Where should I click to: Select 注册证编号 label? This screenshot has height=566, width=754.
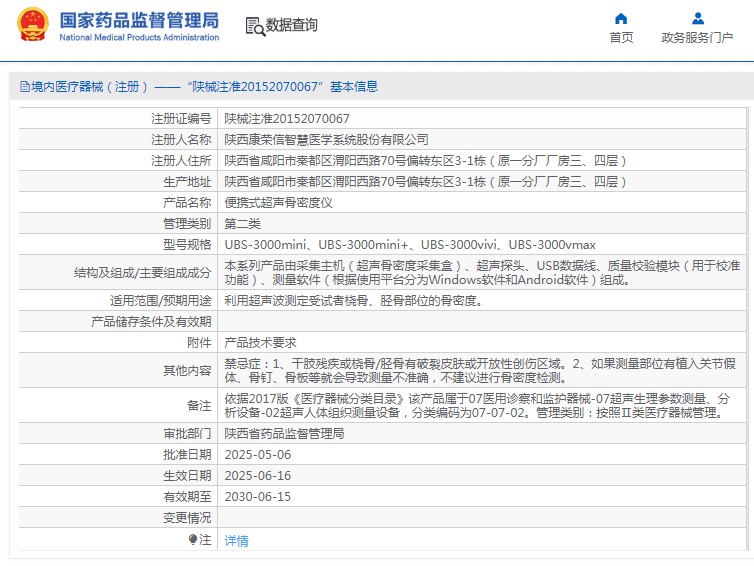(x=181, y=118)
